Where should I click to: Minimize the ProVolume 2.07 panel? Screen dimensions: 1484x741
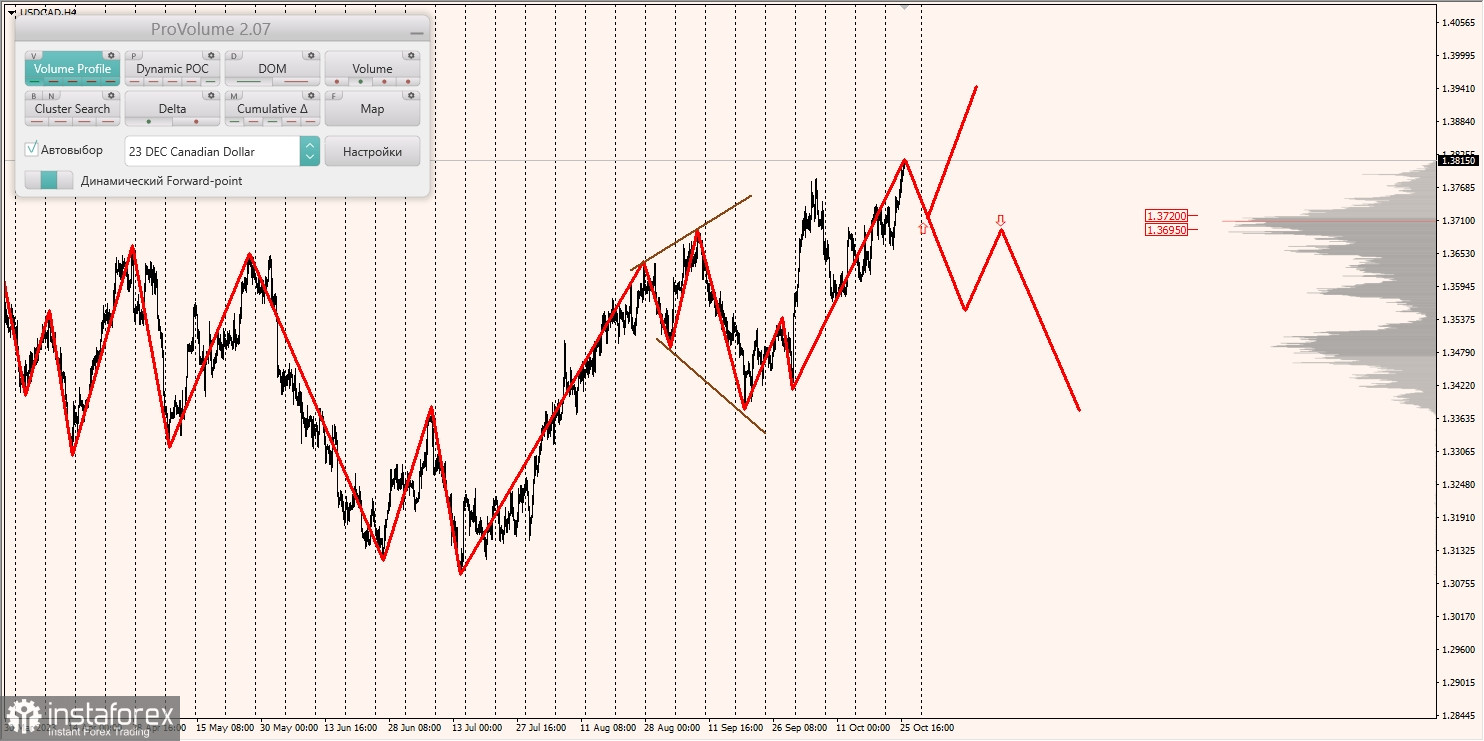point(417,33)
